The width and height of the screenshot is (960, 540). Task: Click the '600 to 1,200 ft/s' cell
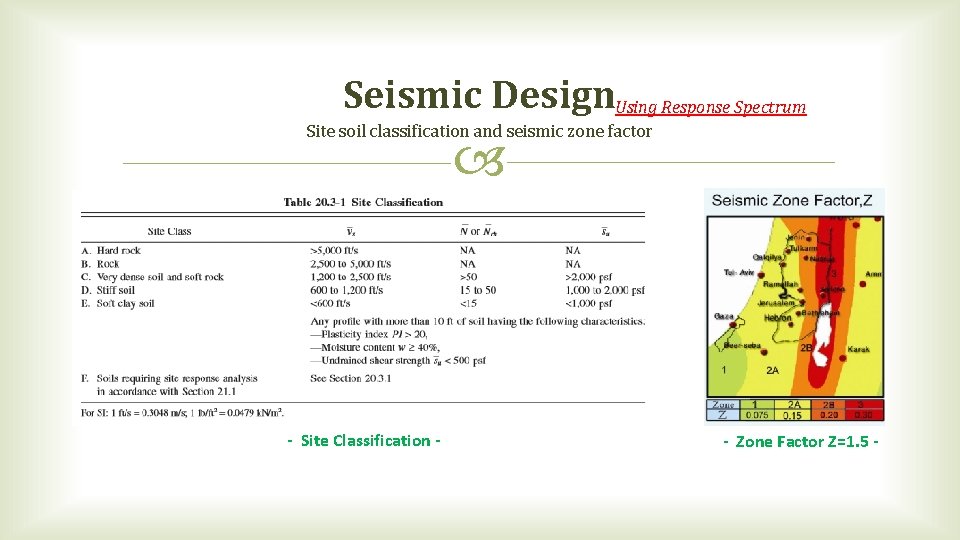(x=347, y=290)
